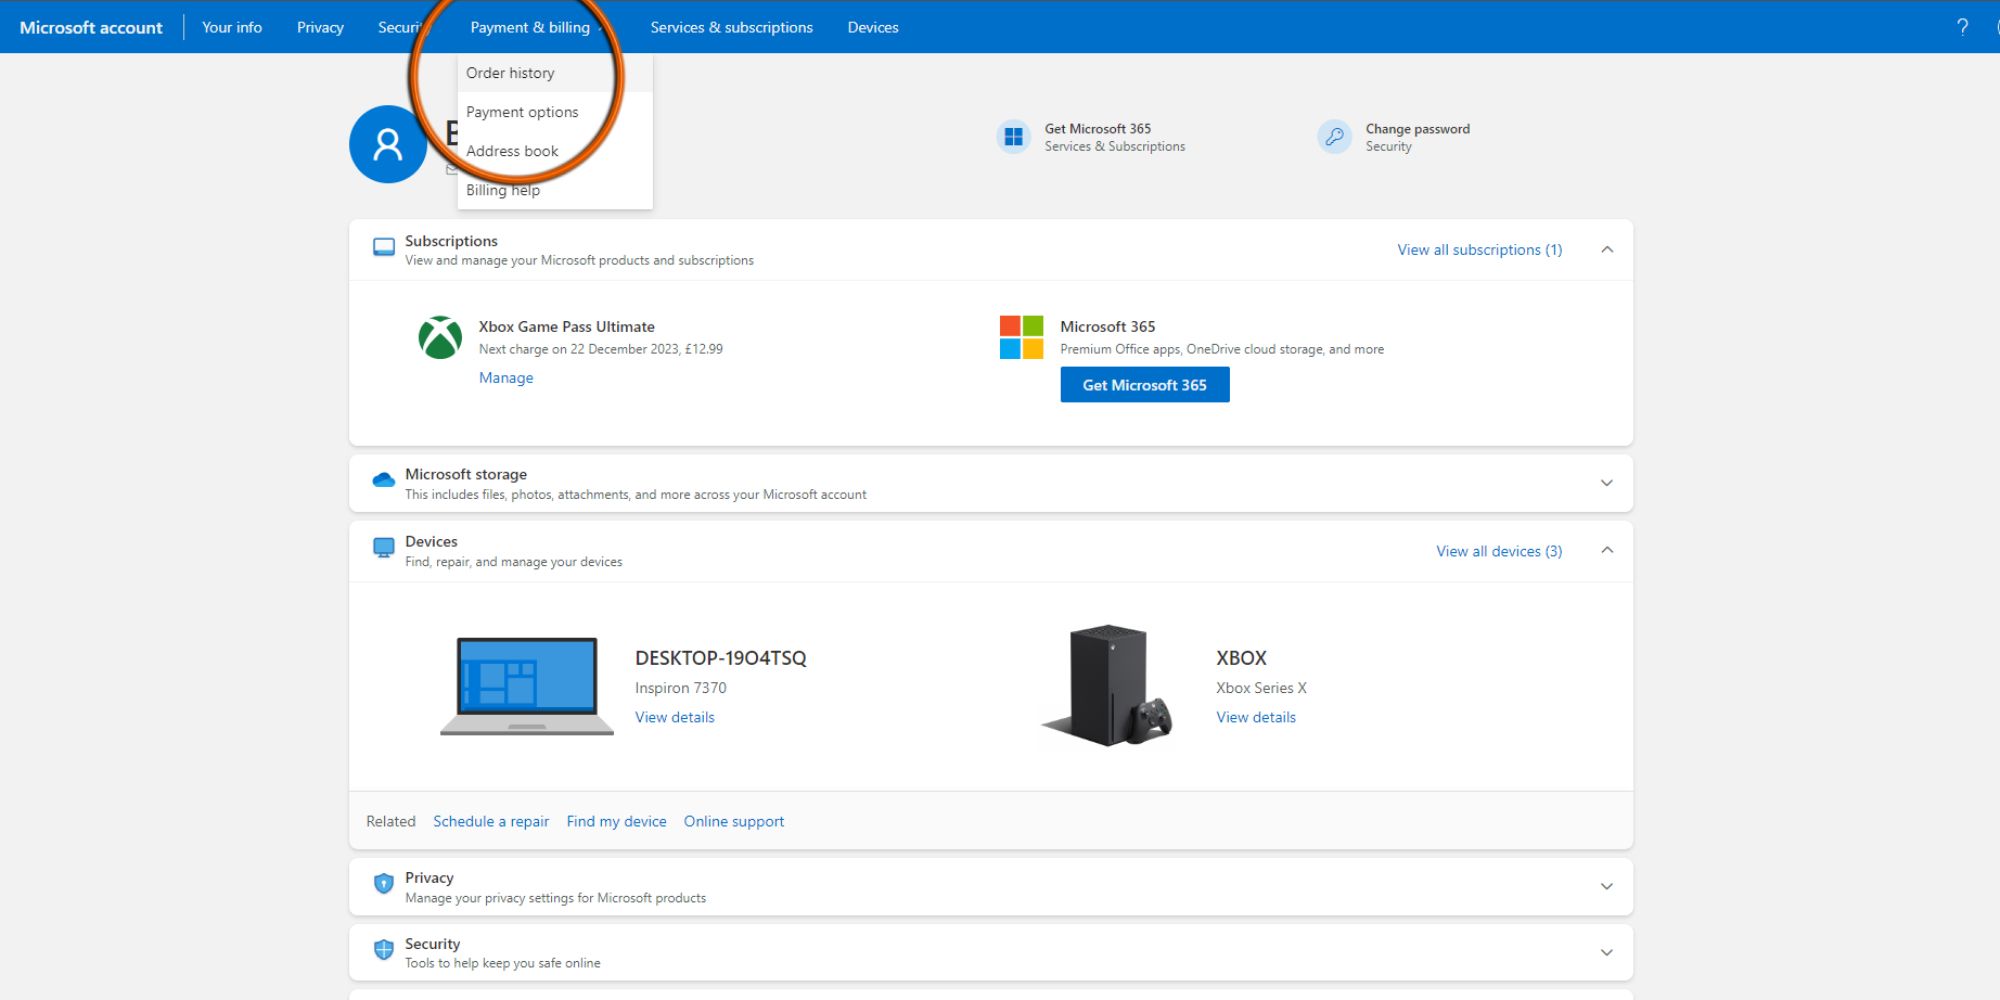
Task: Click the Change password shortcut text
Action: click(1418, 129)
